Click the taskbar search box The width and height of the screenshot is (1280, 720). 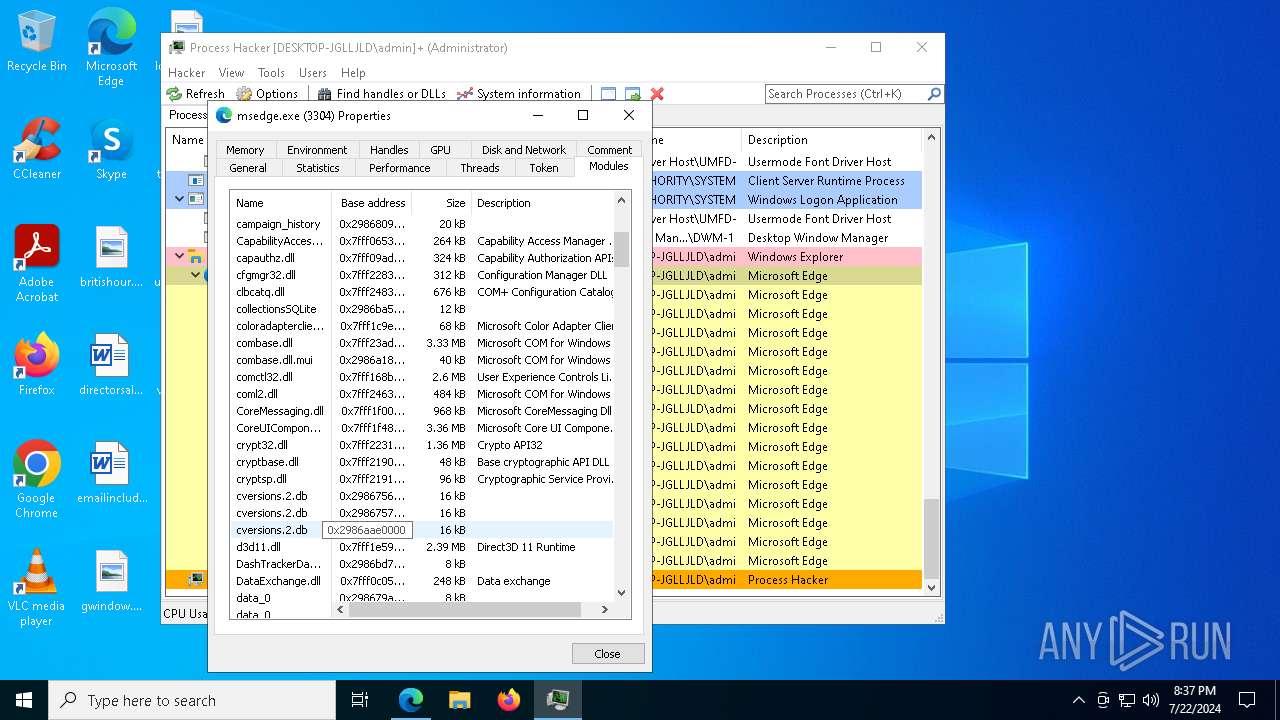[192, 700]
